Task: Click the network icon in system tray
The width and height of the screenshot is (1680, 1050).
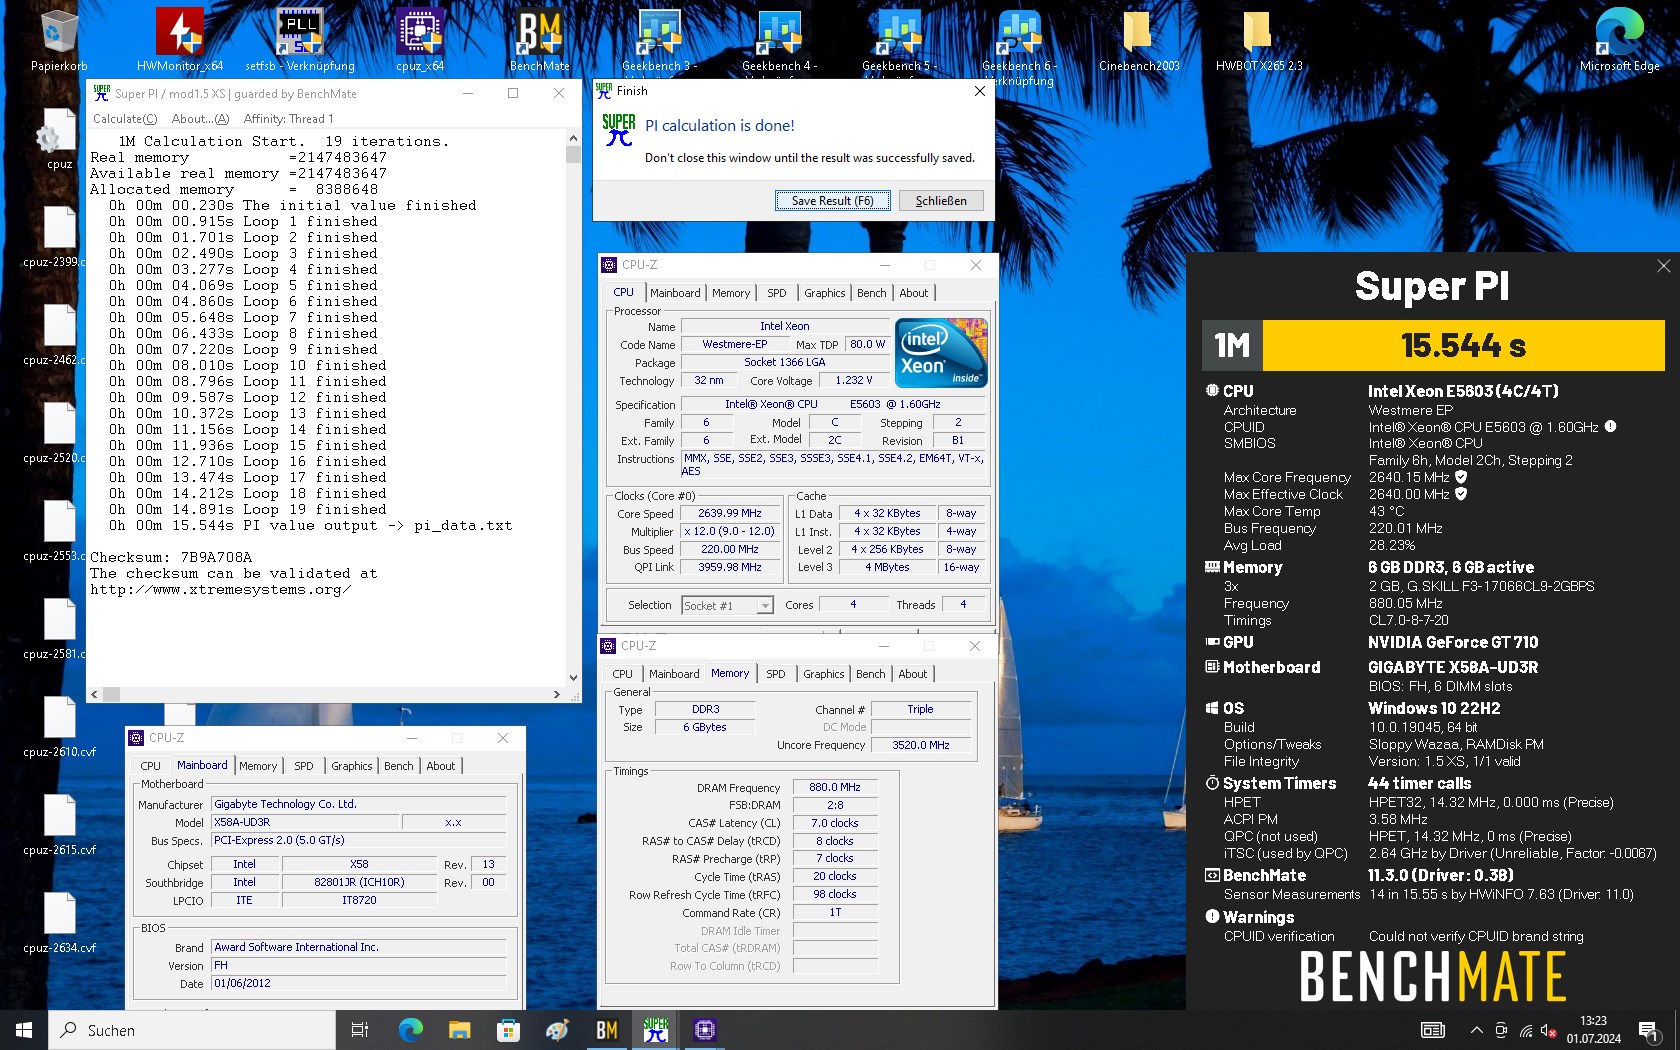Action: point(1525,1030)
